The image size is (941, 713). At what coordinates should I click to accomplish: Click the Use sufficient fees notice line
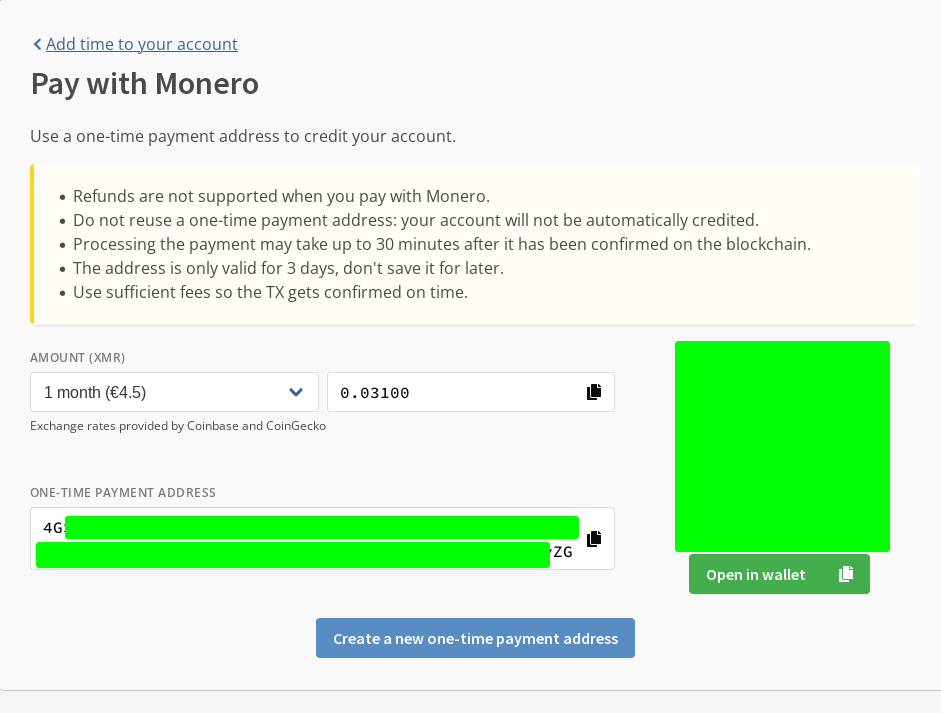pos(270,292)
